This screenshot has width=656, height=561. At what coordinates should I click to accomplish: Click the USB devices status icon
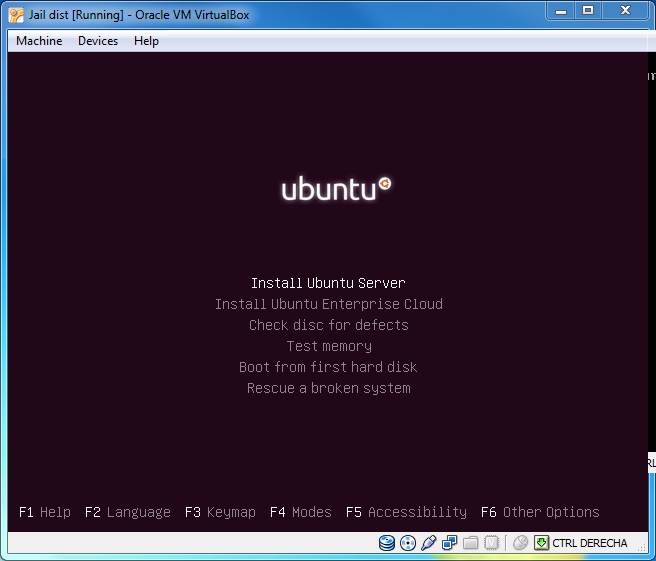point(428,543)
